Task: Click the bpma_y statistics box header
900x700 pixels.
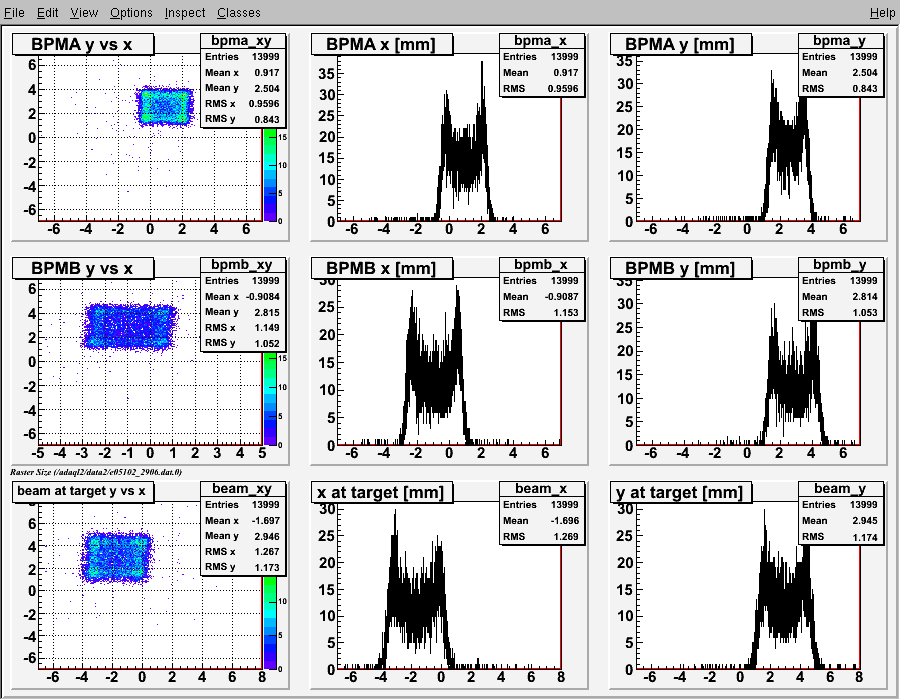Action: click(840, 41)
